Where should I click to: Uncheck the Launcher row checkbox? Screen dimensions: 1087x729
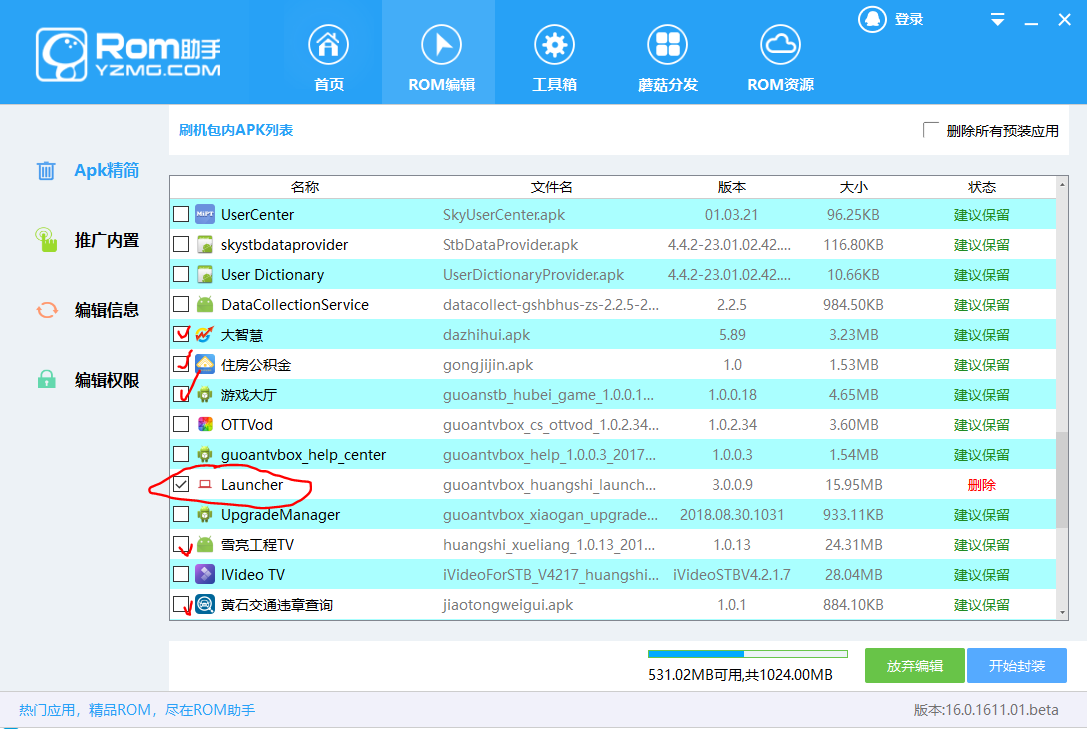point(181,484)
